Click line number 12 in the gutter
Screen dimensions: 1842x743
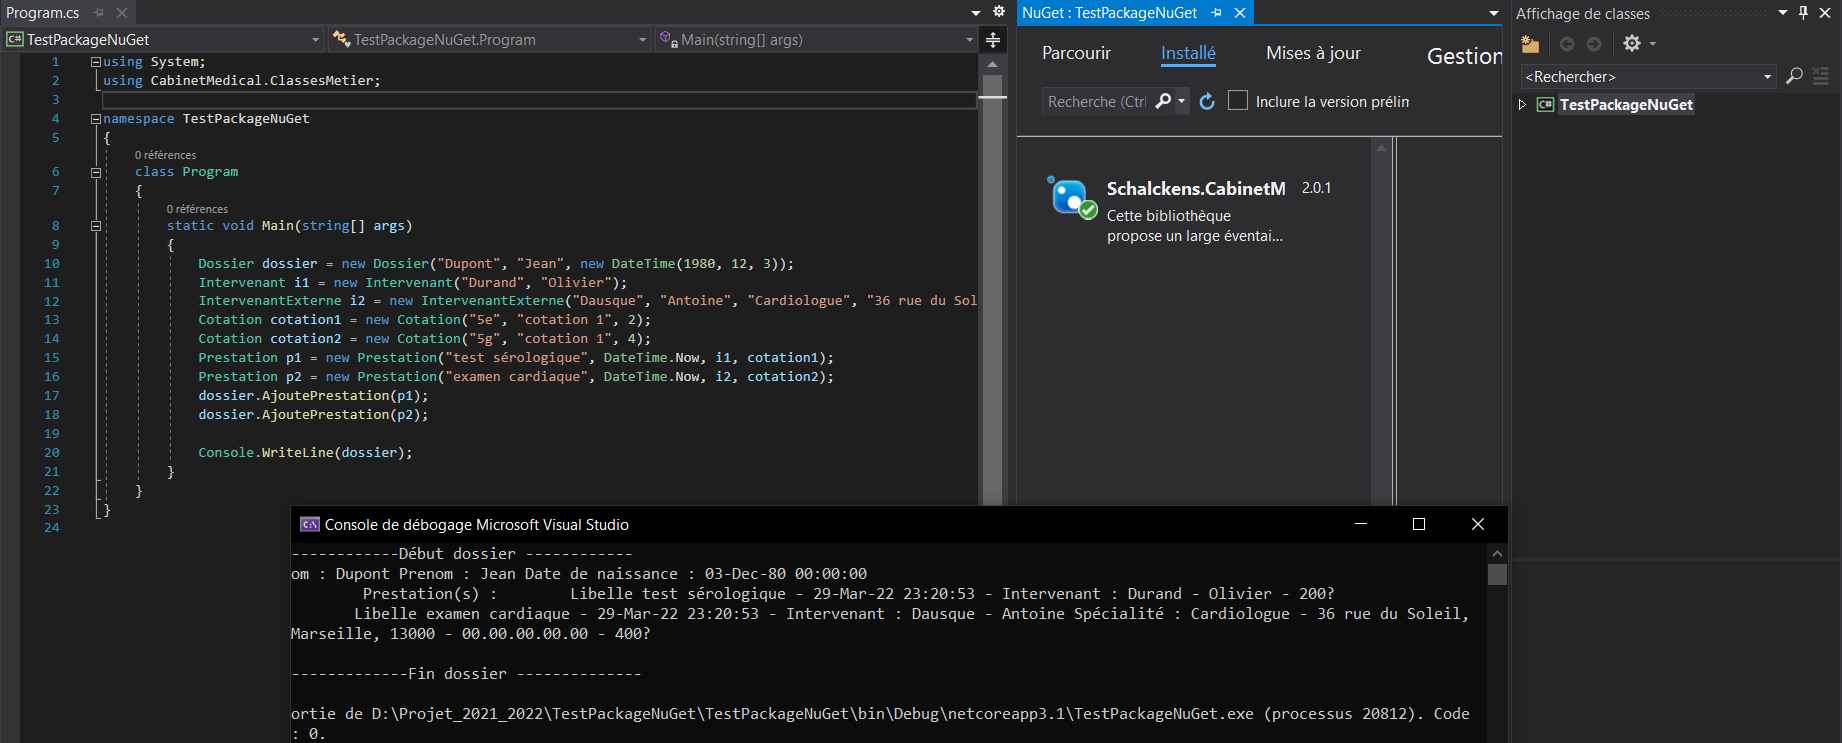(x=52, y=301)
